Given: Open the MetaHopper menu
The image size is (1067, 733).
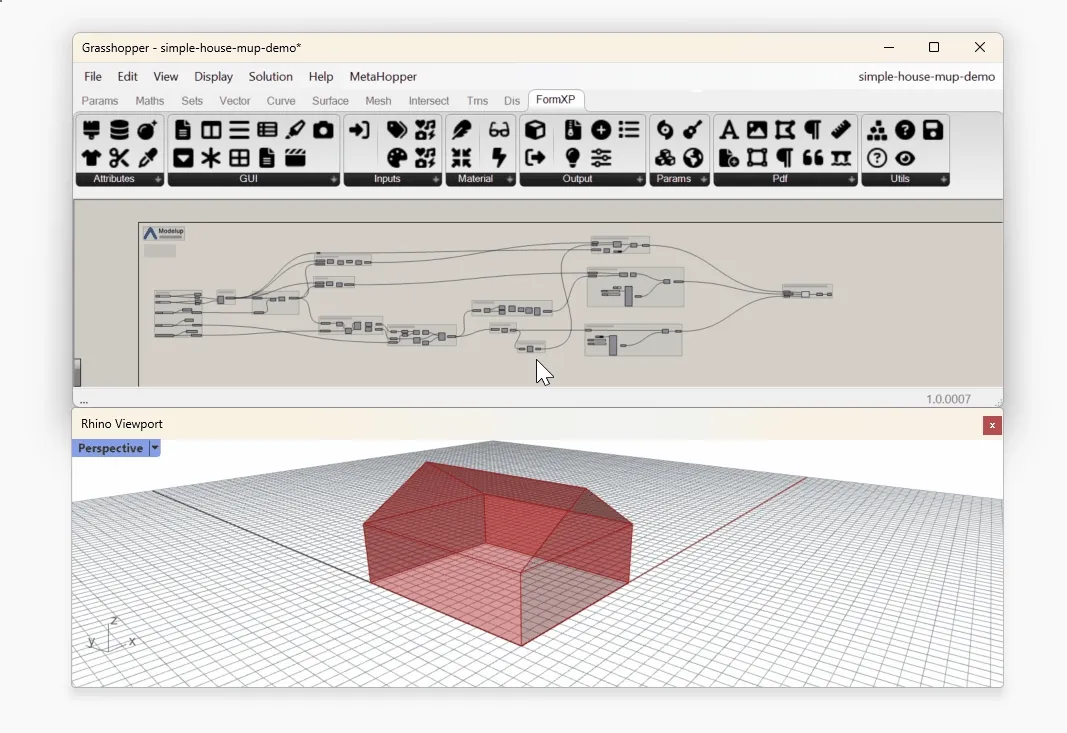Looking at the screenshot, I should (383, 77).
